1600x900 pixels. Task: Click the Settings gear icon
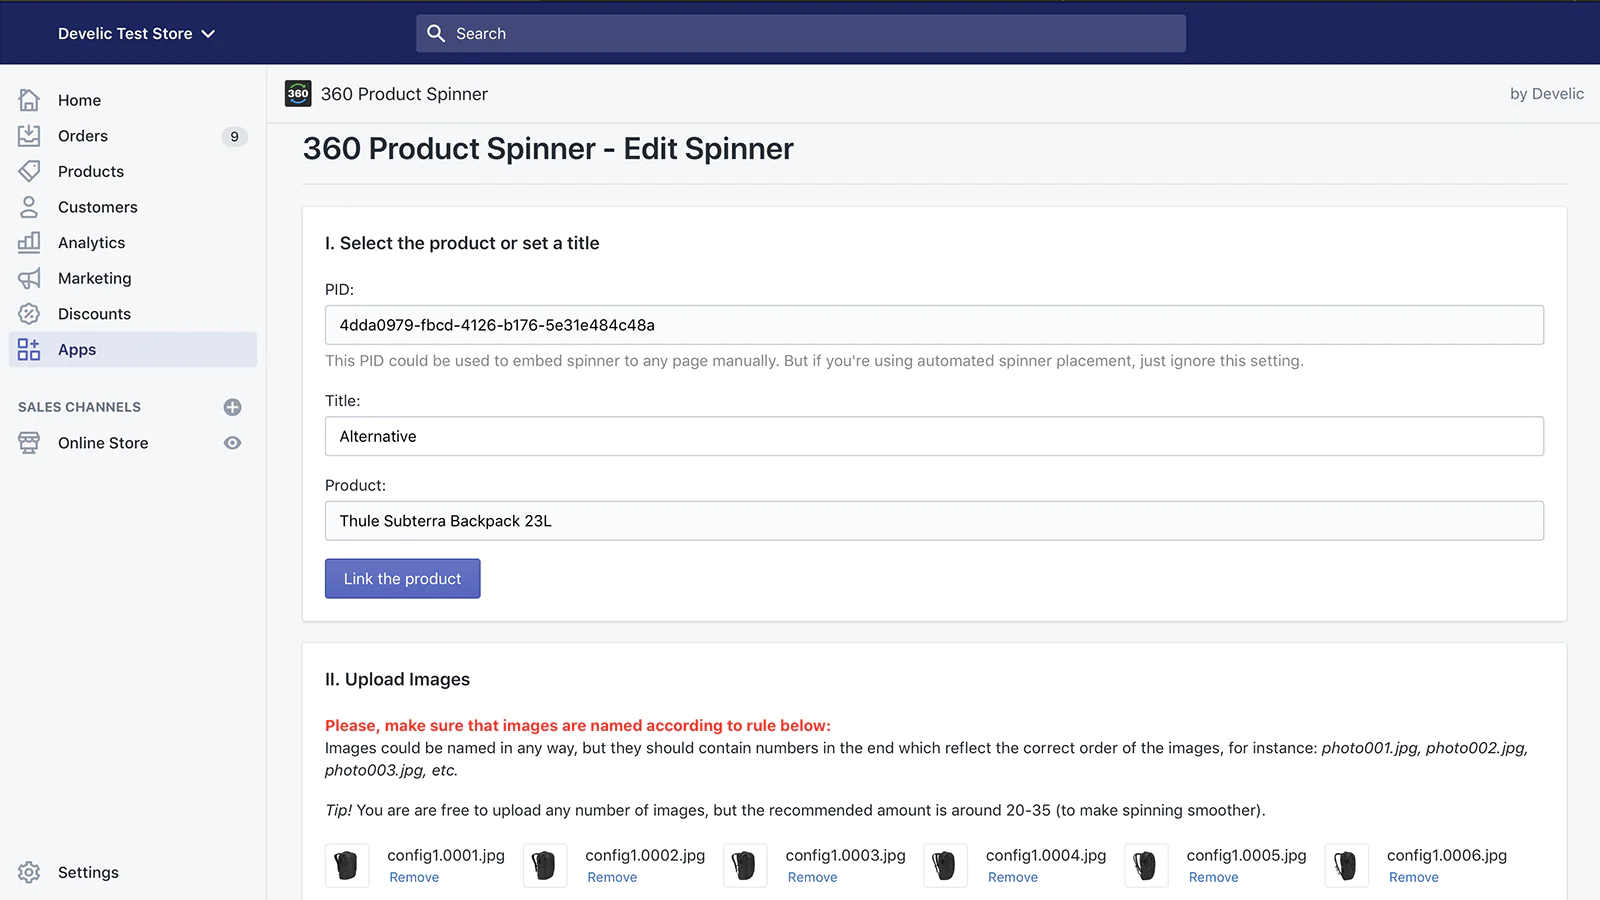29,872
